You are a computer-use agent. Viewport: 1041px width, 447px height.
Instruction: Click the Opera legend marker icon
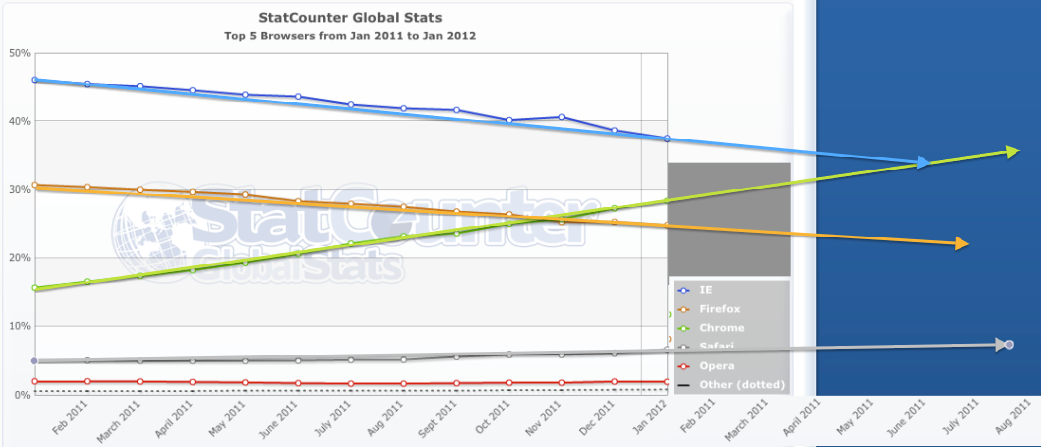pyautogui.click(x=682, y=366)
